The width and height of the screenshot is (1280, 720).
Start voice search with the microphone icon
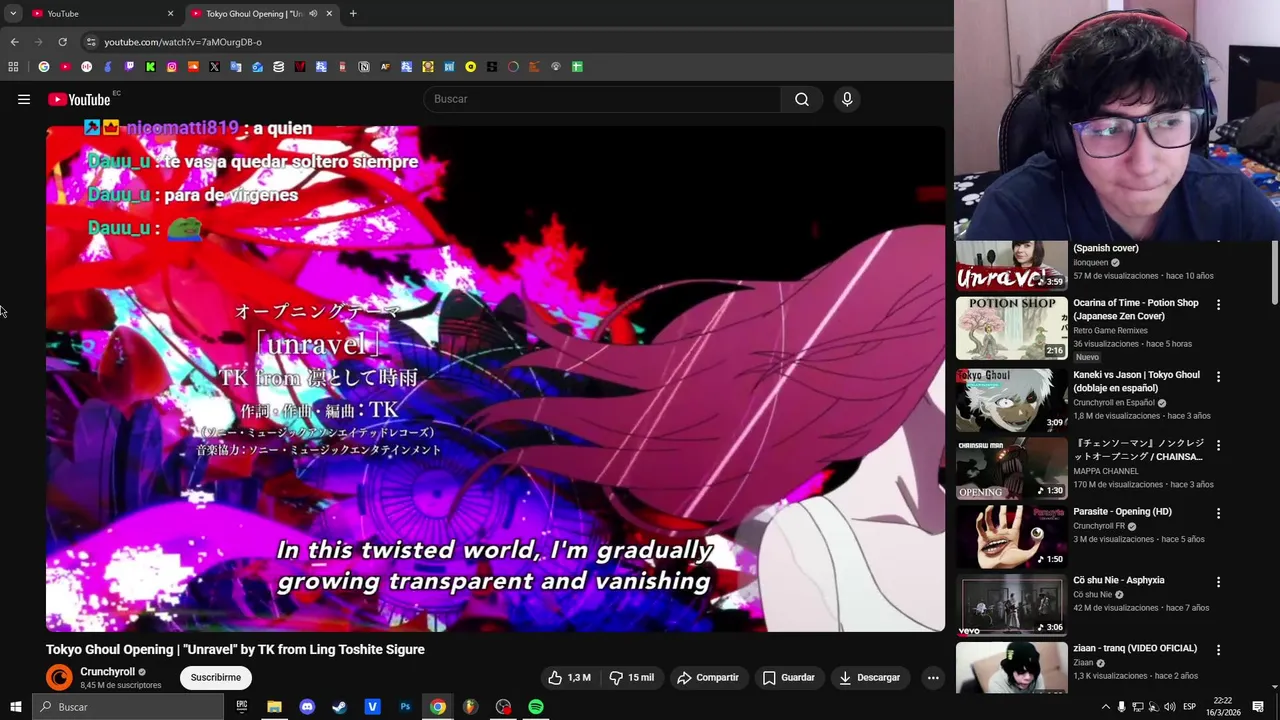pos(847,99)
